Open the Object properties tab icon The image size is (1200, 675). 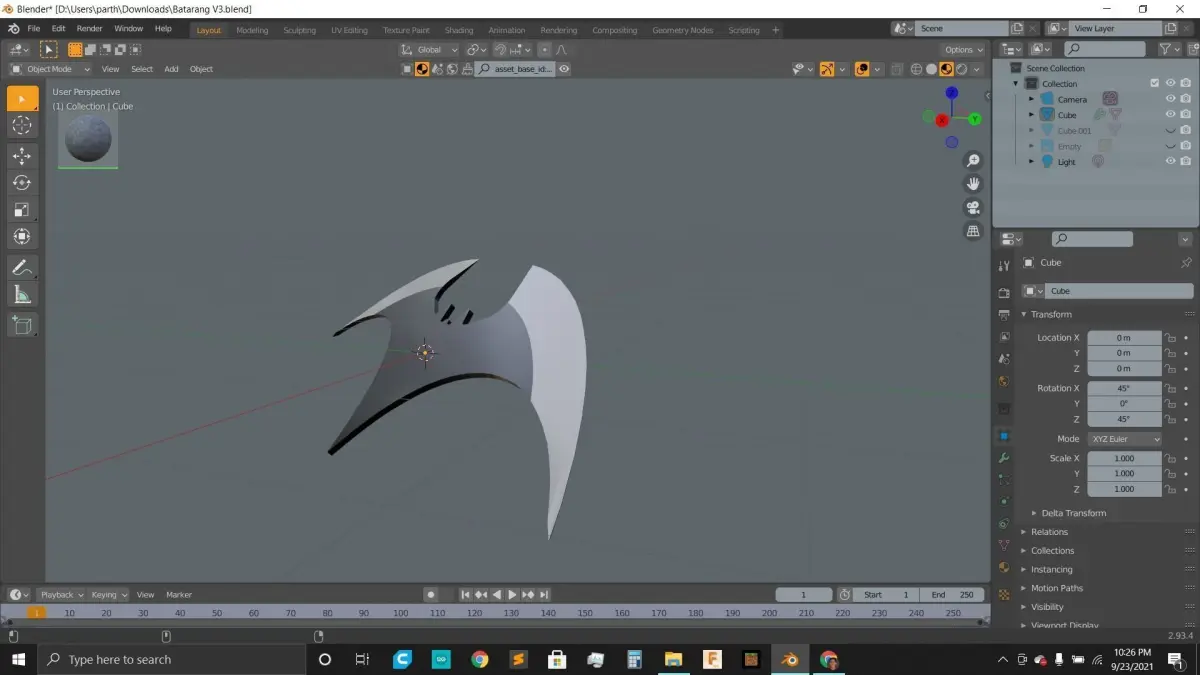1004,436
